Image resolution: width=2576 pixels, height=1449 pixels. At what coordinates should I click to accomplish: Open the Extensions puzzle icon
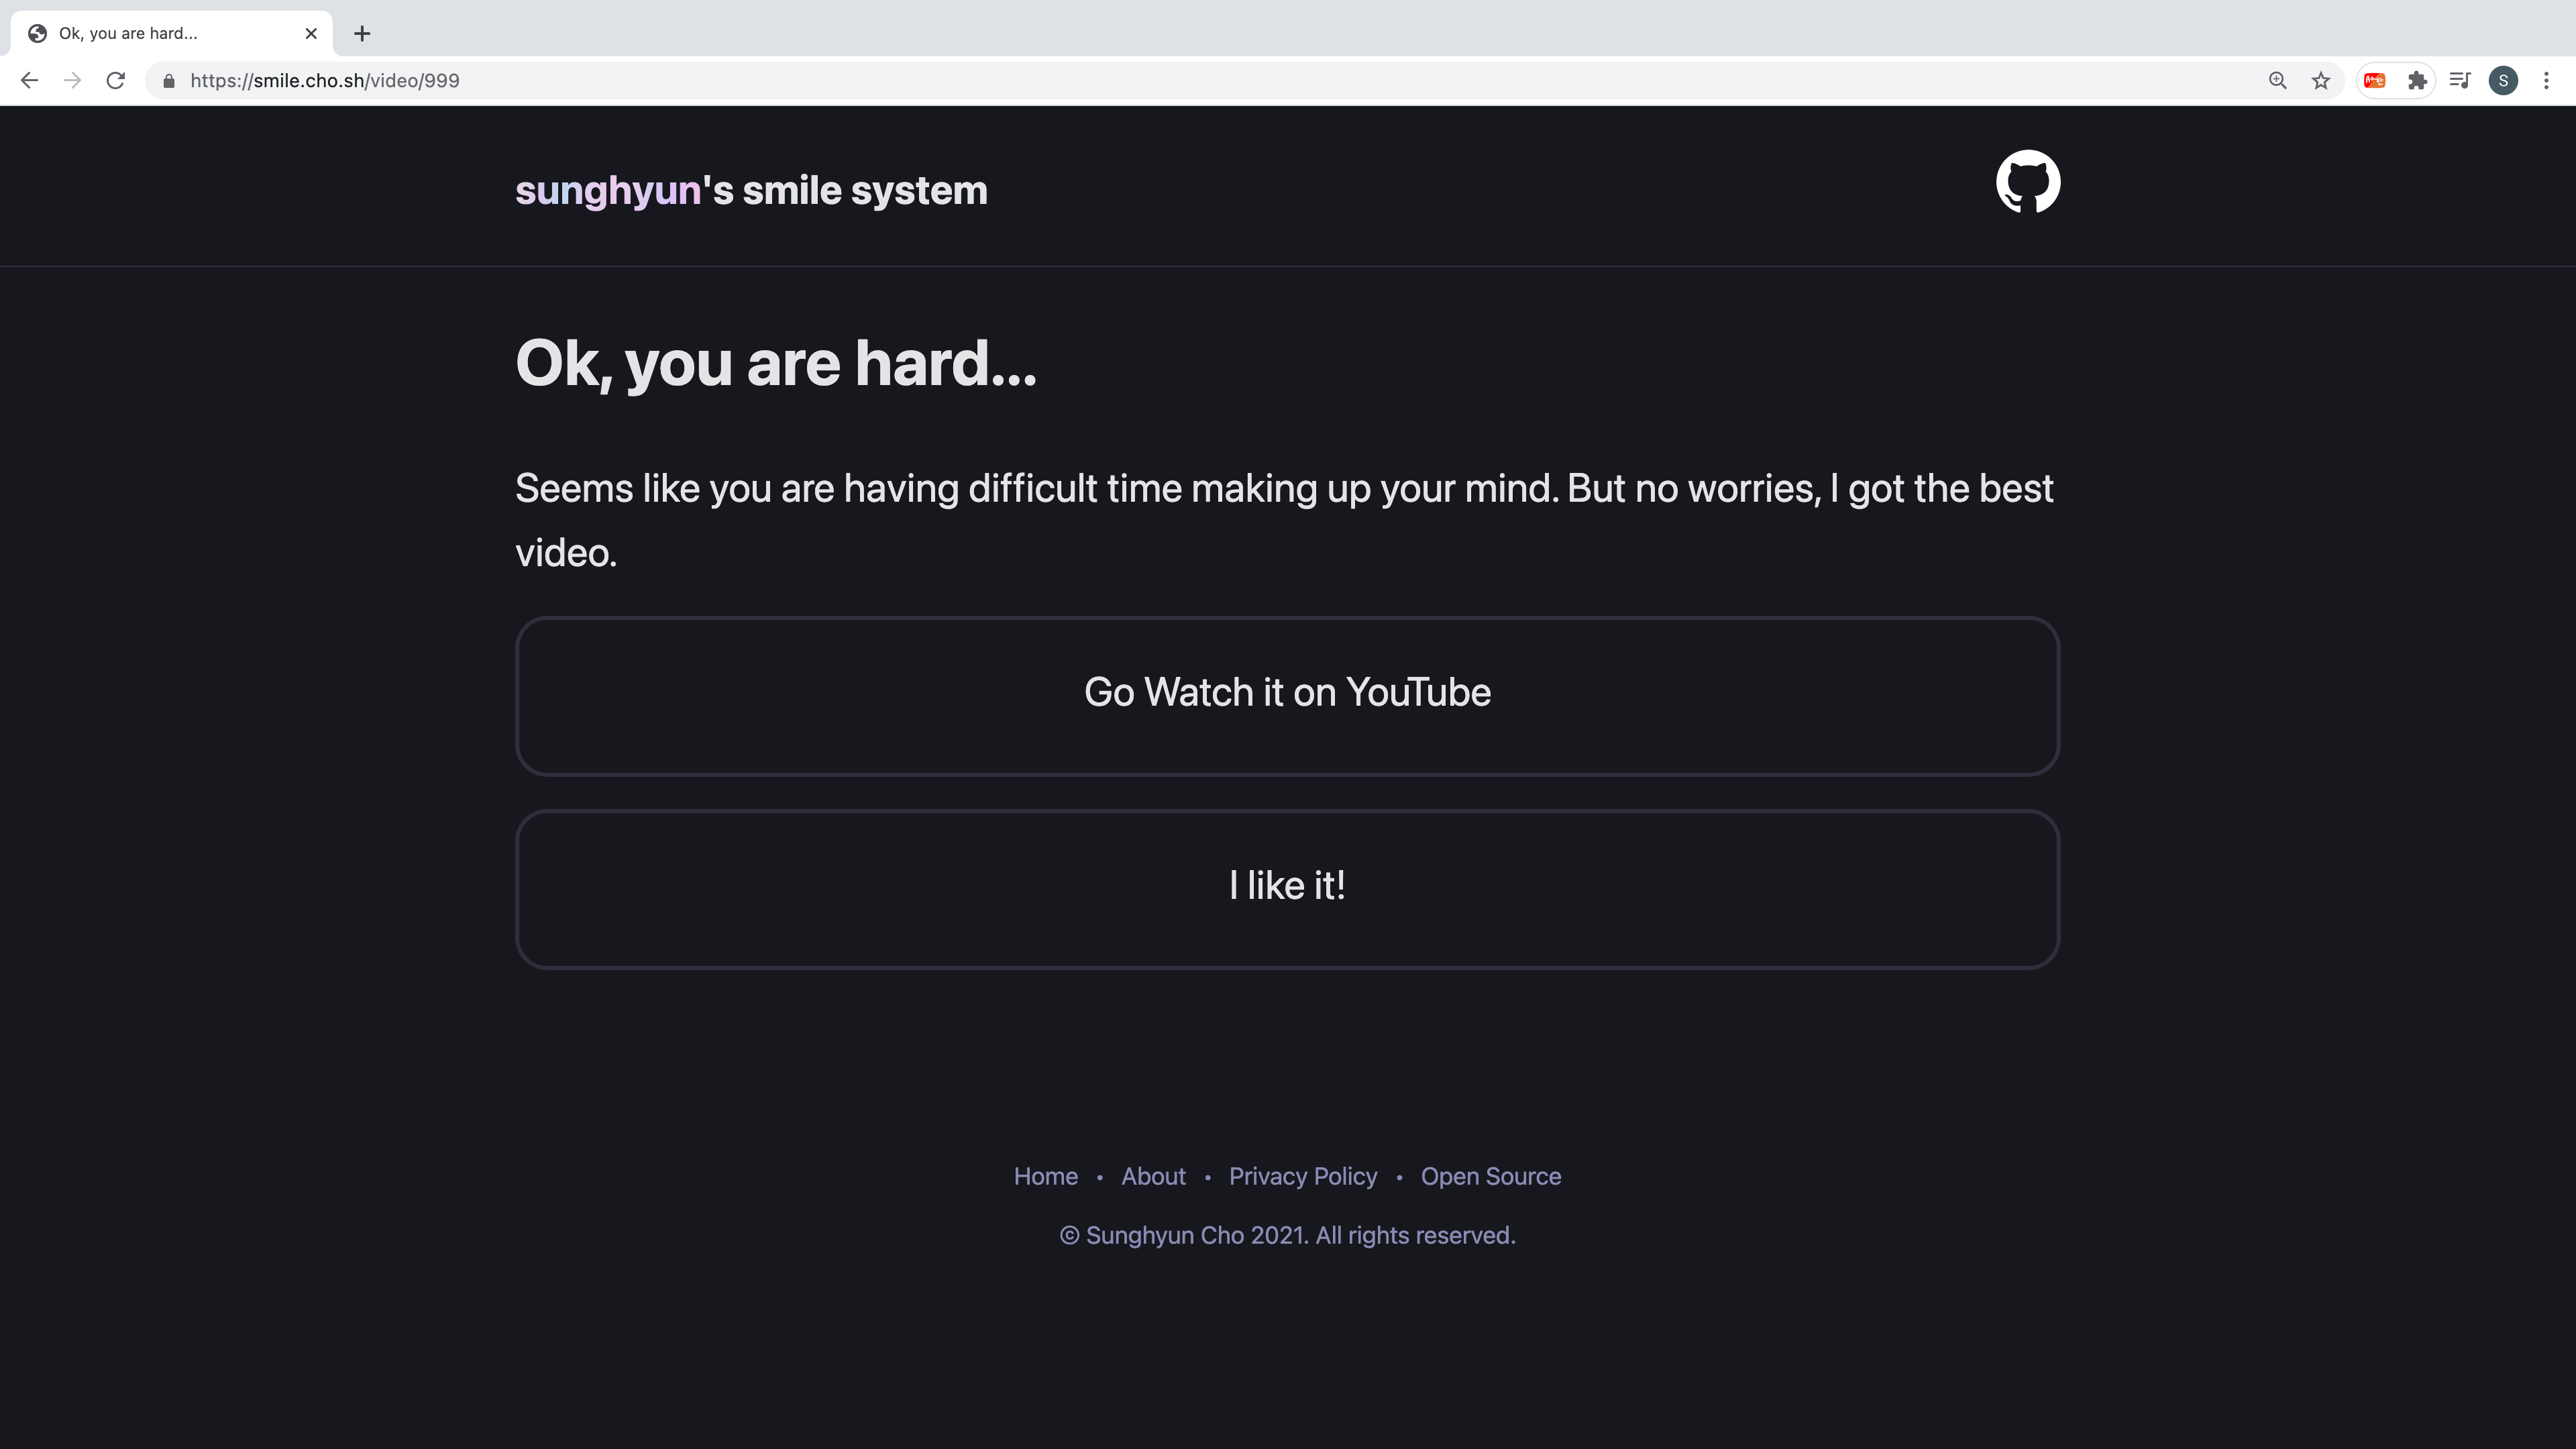click(2417, 81)
